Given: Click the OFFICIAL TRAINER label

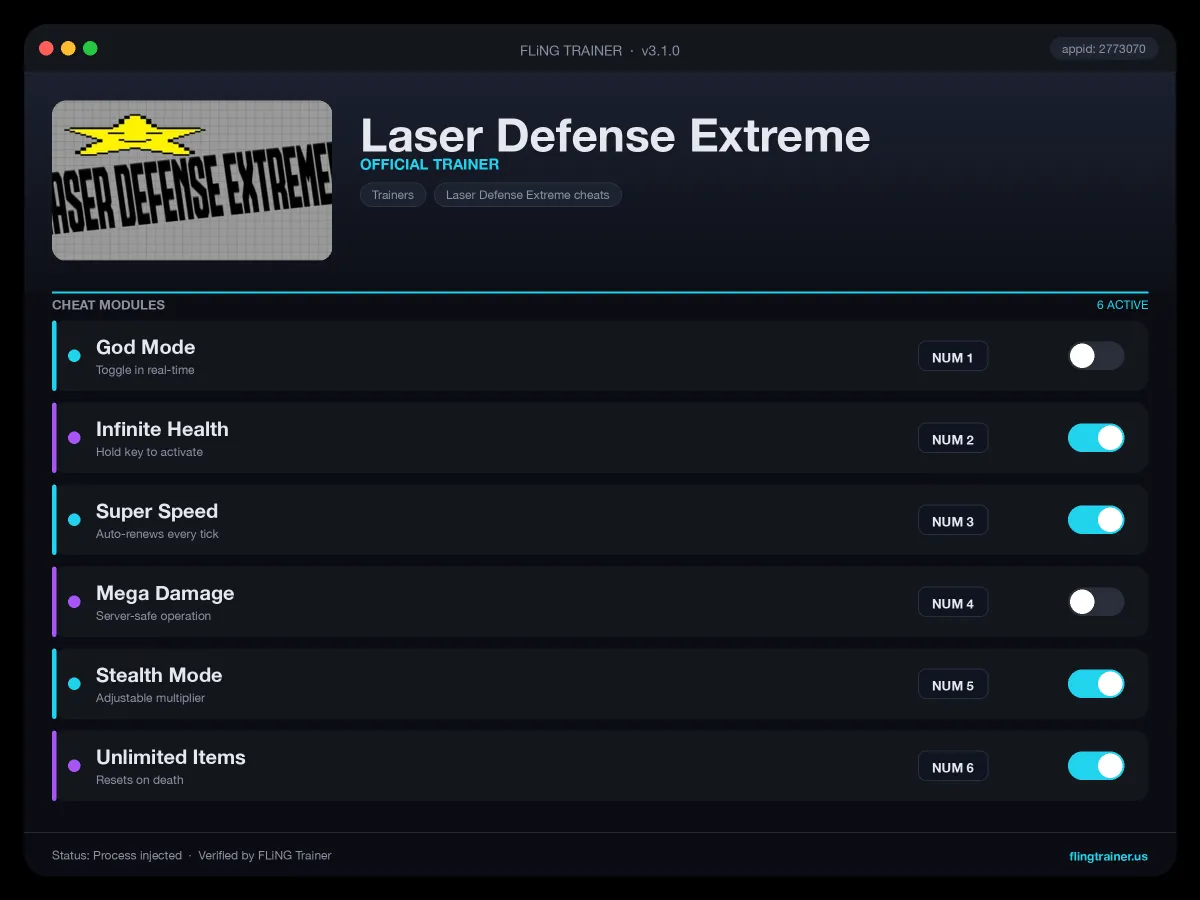Looking at the screenshot, I should pyautogui.click(x=429, y=164).
